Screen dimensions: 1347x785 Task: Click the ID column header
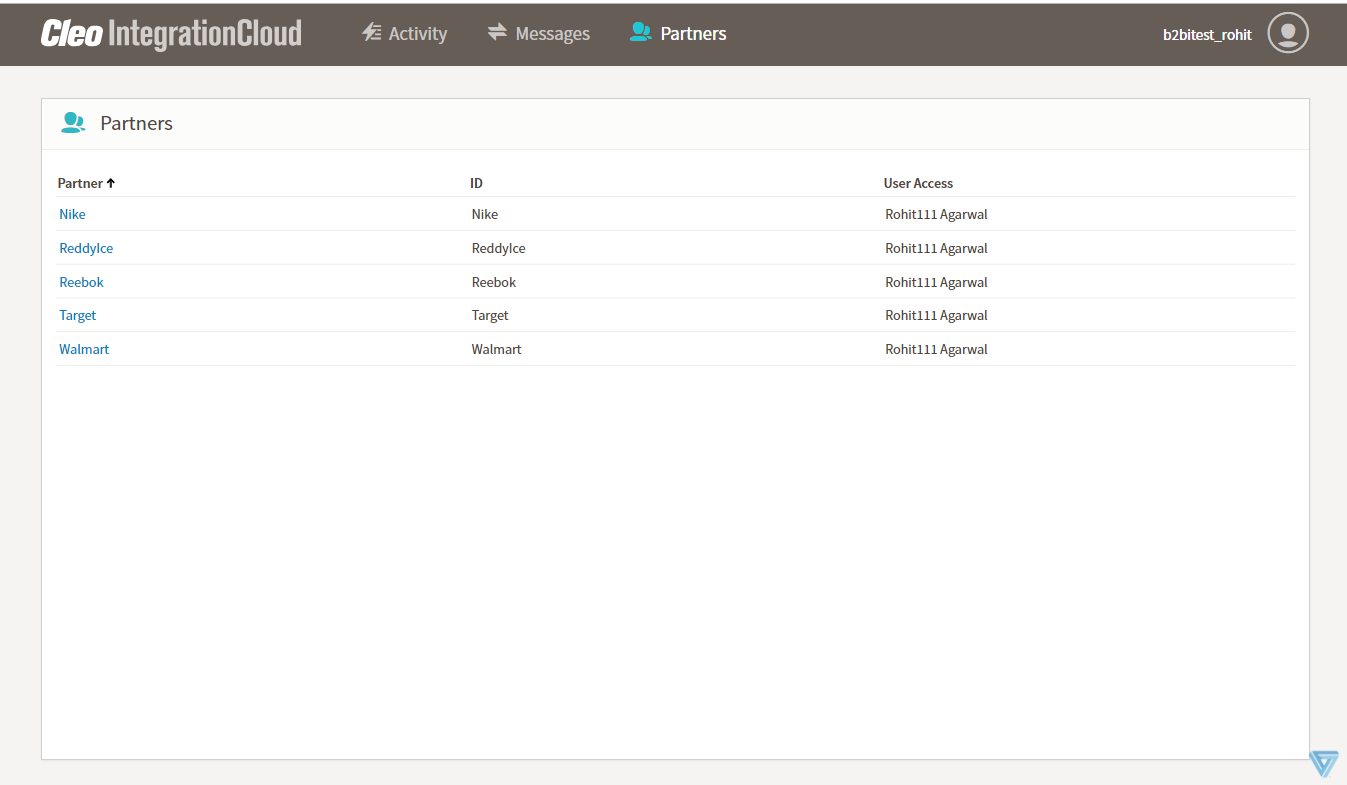pyautogui.click(x=477, y=183)
